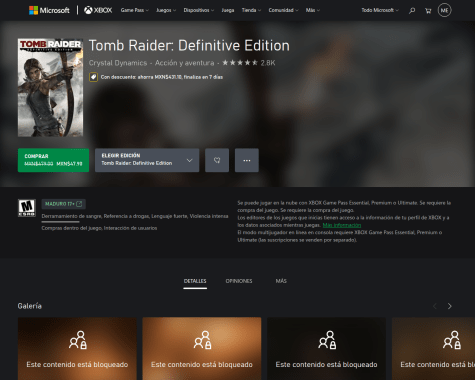Open the Tomb Raider cover art image
The width and height of the screenshot is (475, 380).
(50, 88)
